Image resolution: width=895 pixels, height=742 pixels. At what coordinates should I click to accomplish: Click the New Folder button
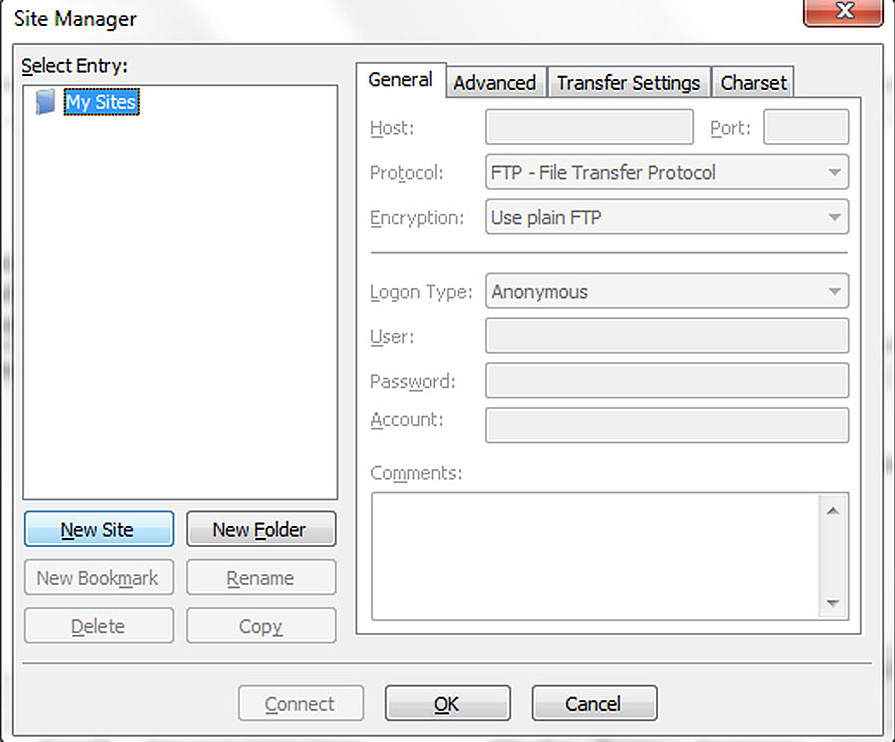pos(260,530)
